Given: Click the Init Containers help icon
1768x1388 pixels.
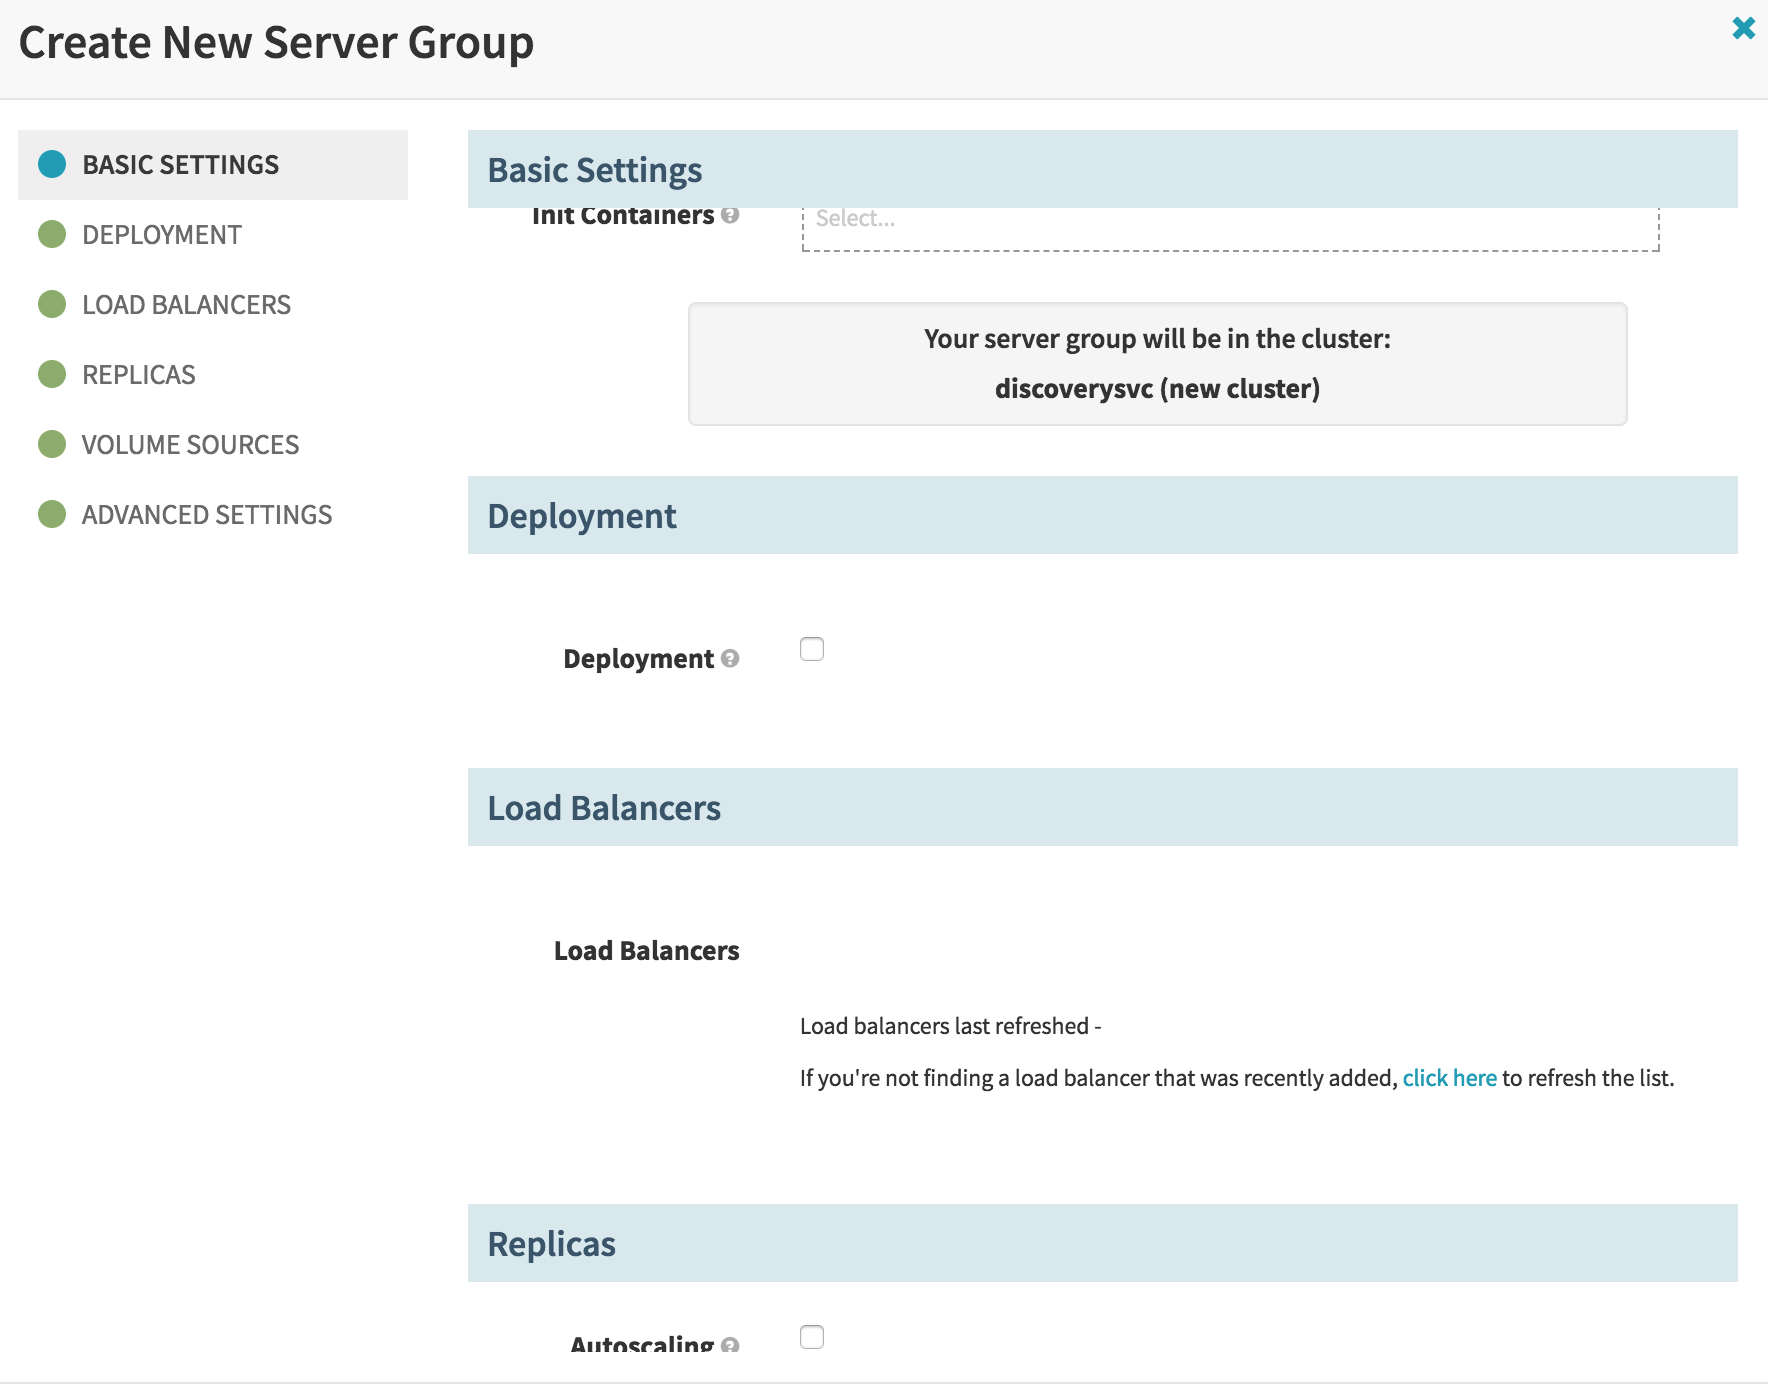Looking at the screenshot, I should 730,215.
